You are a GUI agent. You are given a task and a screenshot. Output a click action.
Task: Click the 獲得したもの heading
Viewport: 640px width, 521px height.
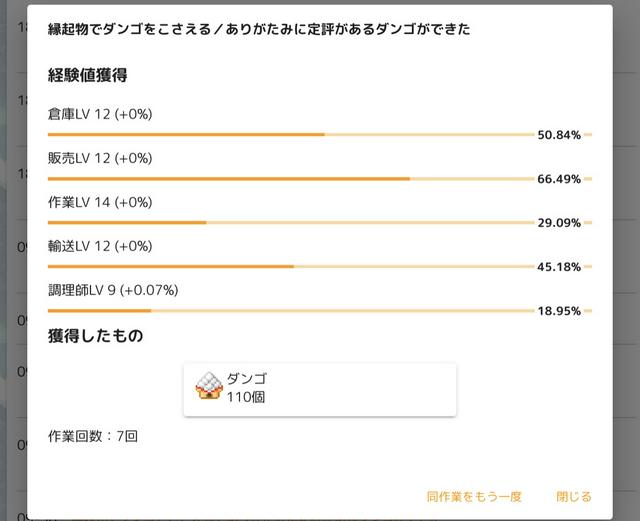(x=95, y=336)
